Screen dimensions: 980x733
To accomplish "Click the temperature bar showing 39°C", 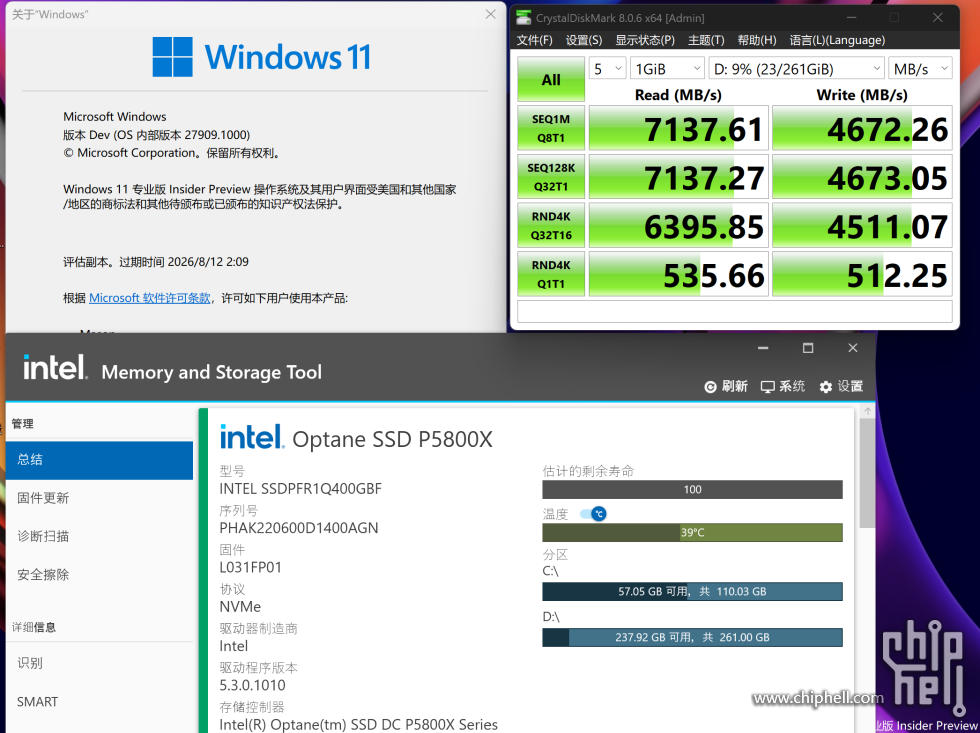I will 692,532.
